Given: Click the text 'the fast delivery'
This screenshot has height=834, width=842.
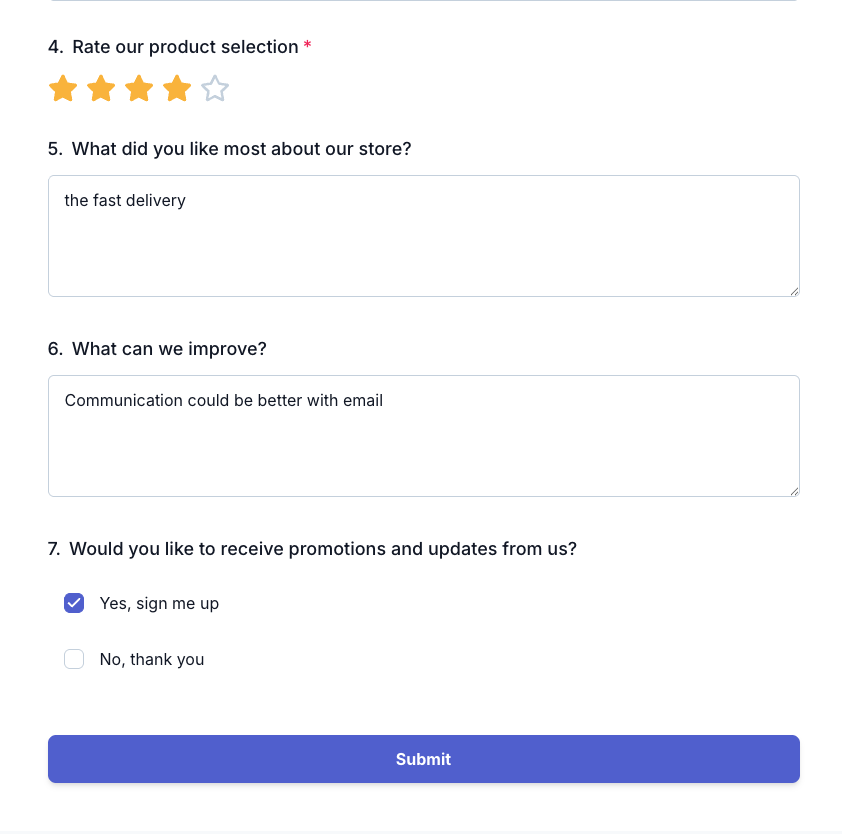Looking at the screenshot, I should point(125,200).
